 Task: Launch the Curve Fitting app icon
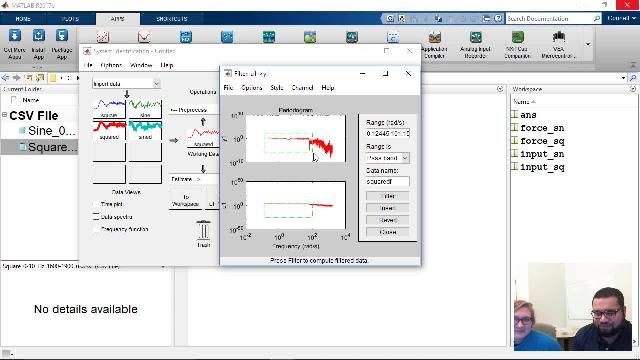(102, 37)
